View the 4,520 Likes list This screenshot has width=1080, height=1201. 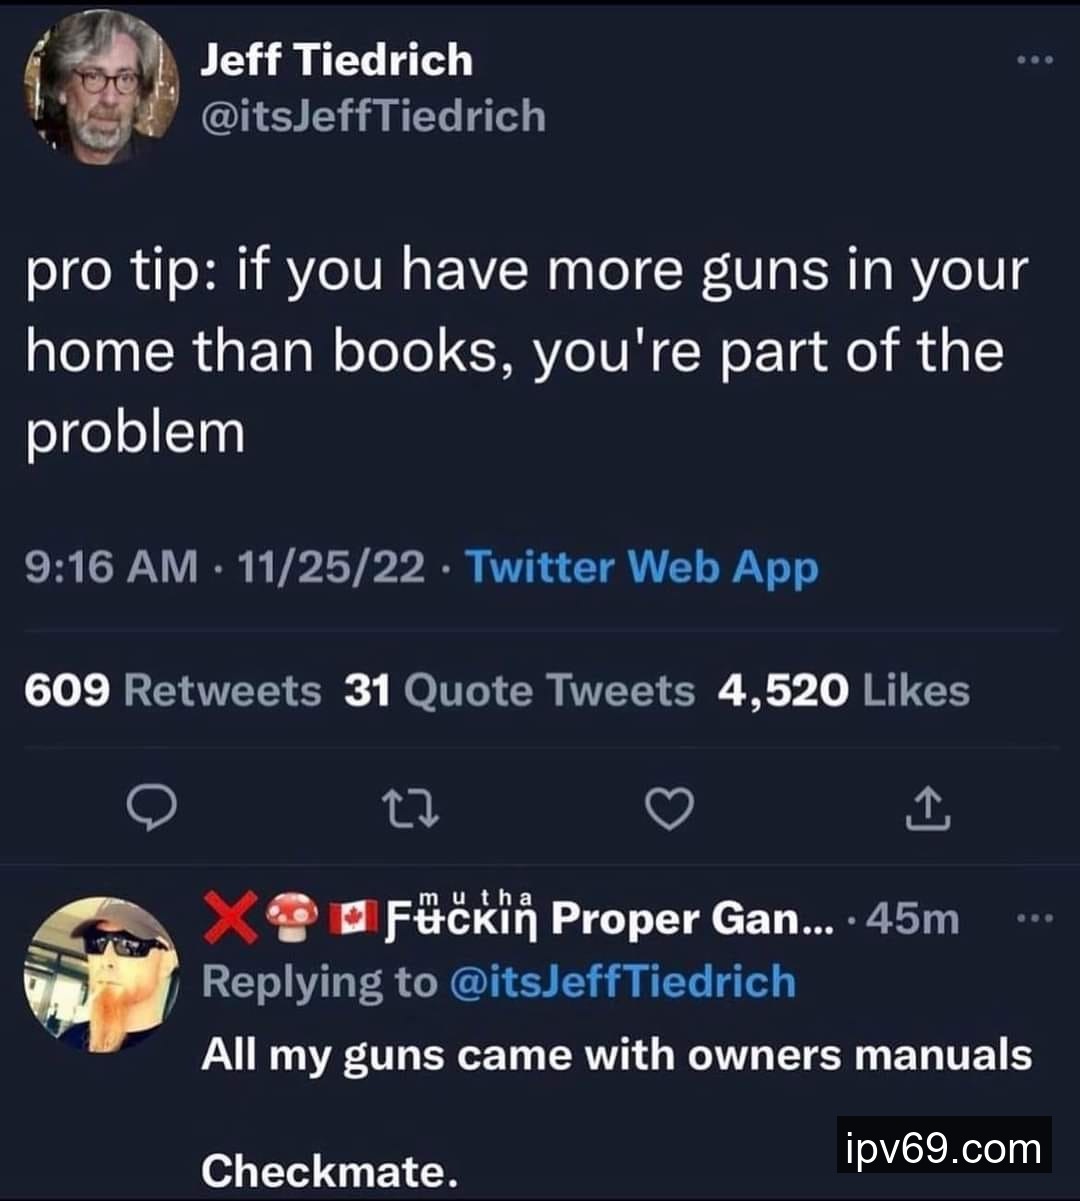click(844, 691)
